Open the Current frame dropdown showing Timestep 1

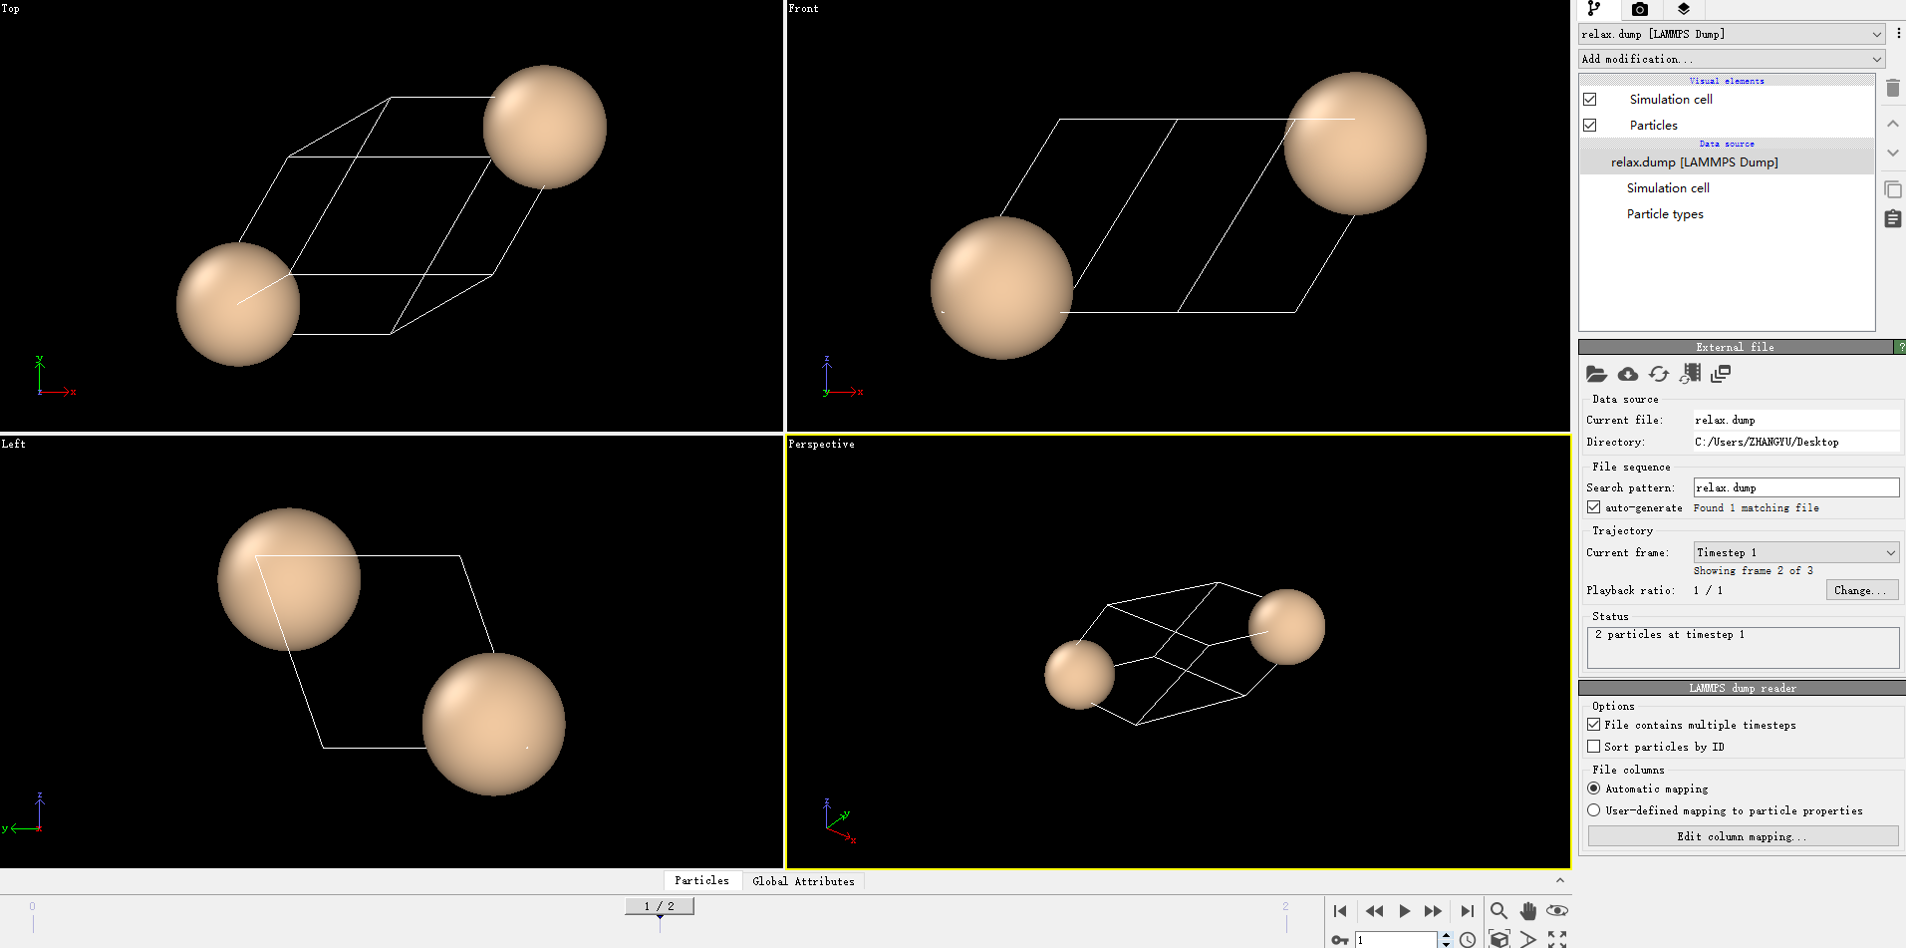tap(1795, 552)
